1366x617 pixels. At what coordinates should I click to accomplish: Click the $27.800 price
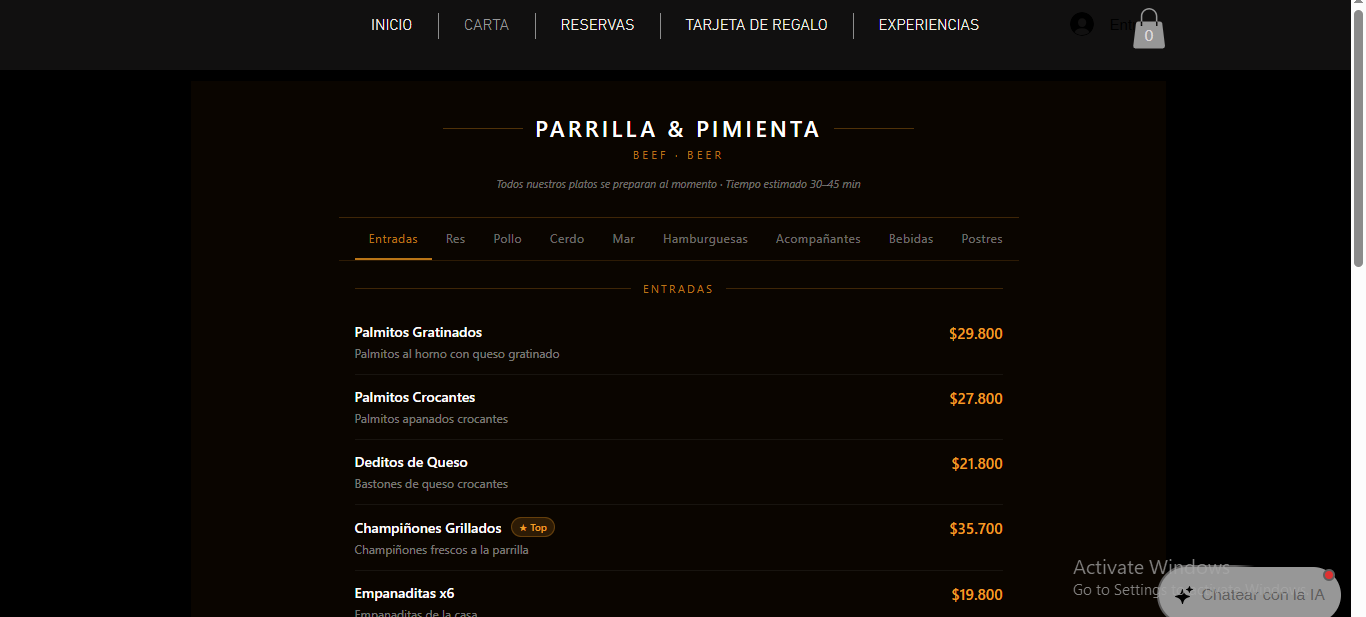[x=976, y=399]
